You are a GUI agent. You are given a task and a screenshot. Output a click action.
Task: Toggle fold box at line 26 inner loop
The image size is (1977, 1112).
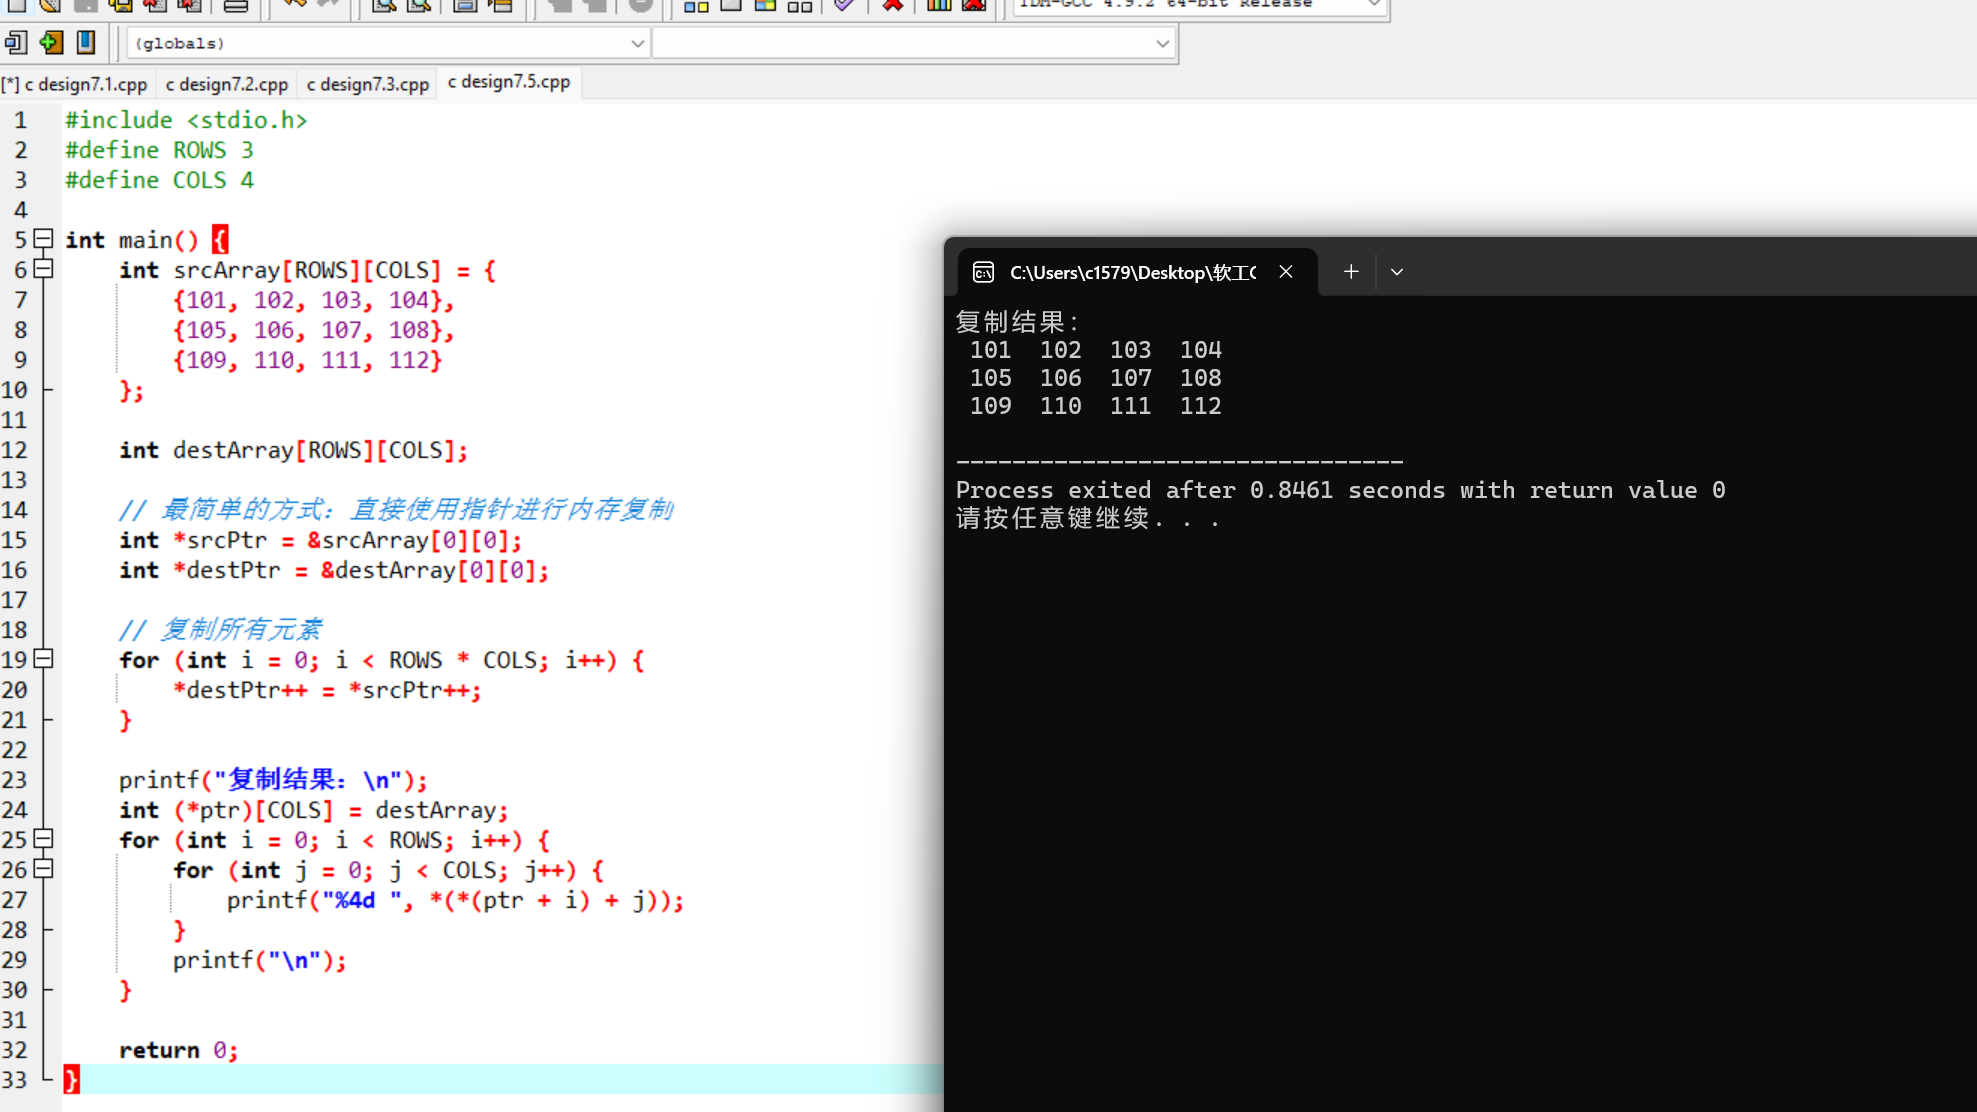click(43, 869)
